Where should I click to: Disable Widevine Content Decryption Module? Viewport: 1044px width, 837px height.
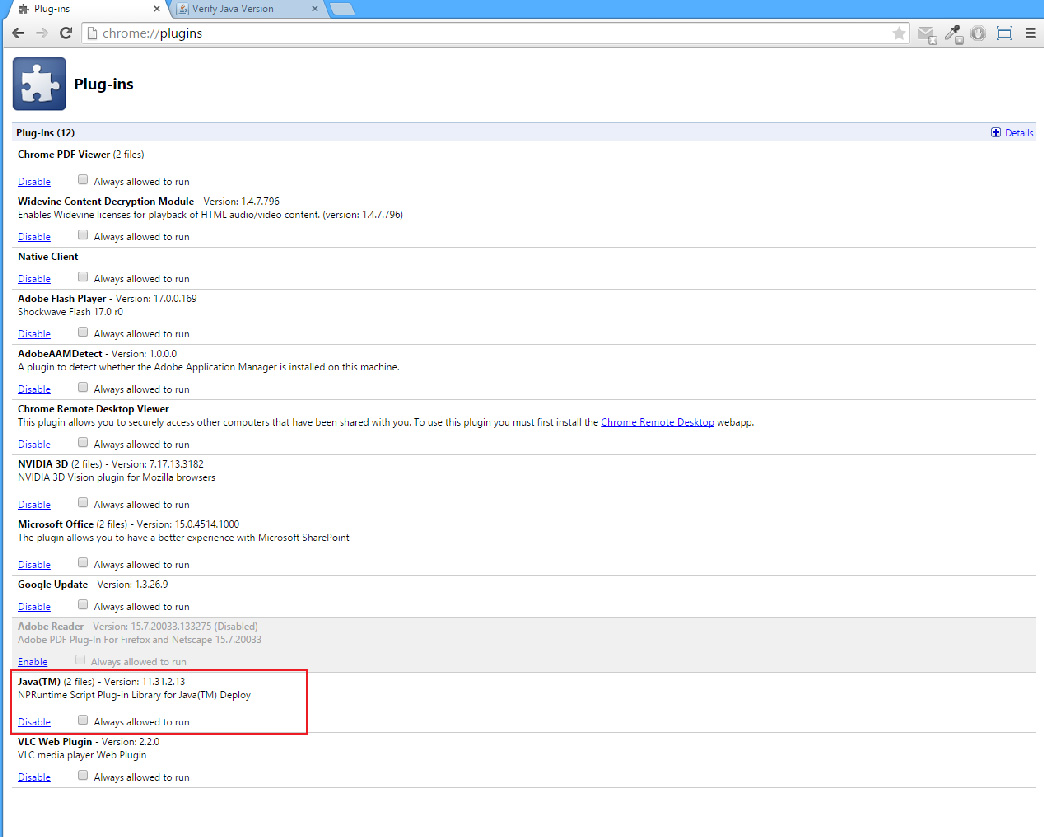coord(35,236)
